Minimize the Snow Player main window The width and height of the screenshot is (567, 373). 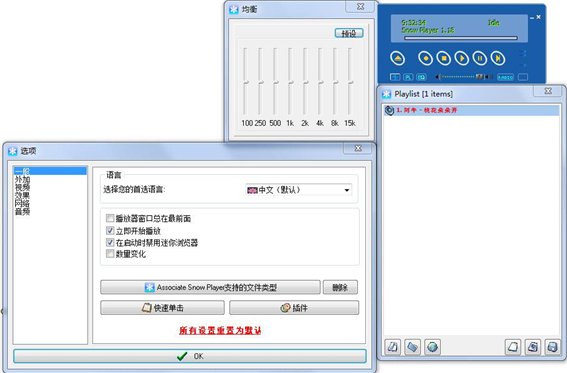532,18
